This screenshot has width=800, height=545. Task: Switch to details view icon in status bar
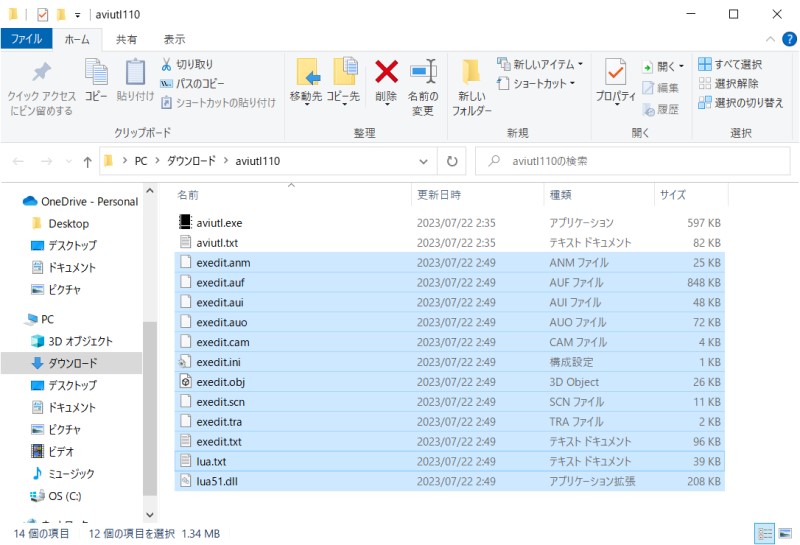[764, 534]
